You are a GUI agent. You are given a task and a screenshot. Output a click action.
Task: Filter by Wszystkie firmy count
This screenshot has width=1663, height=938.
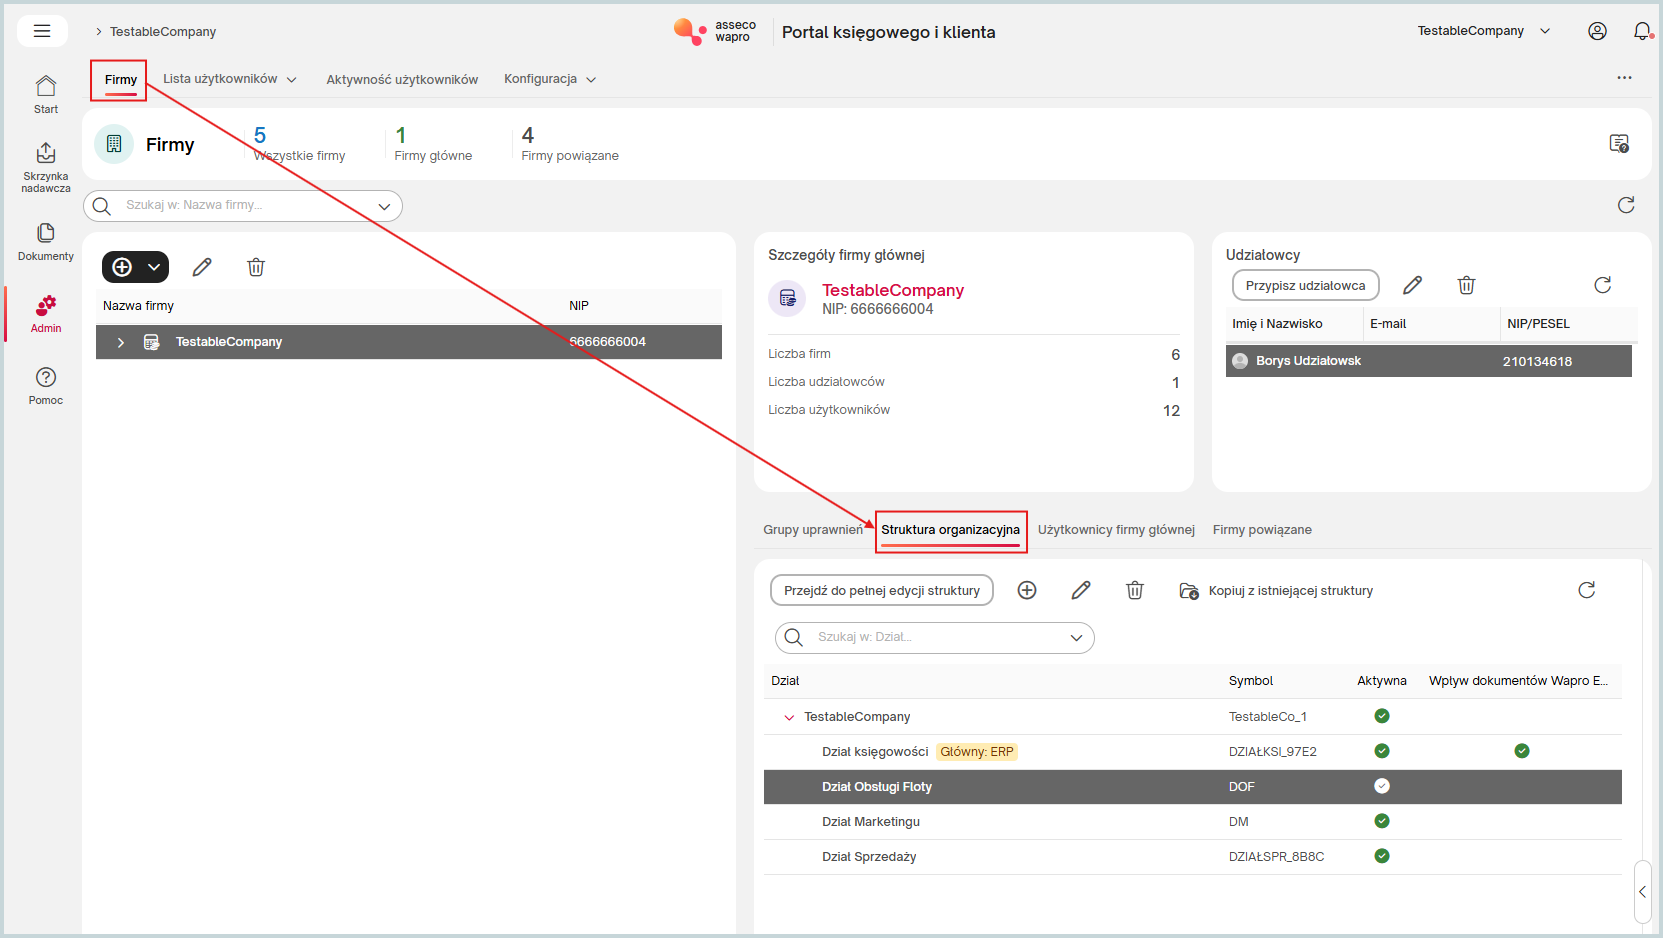[x=299, y=144]
